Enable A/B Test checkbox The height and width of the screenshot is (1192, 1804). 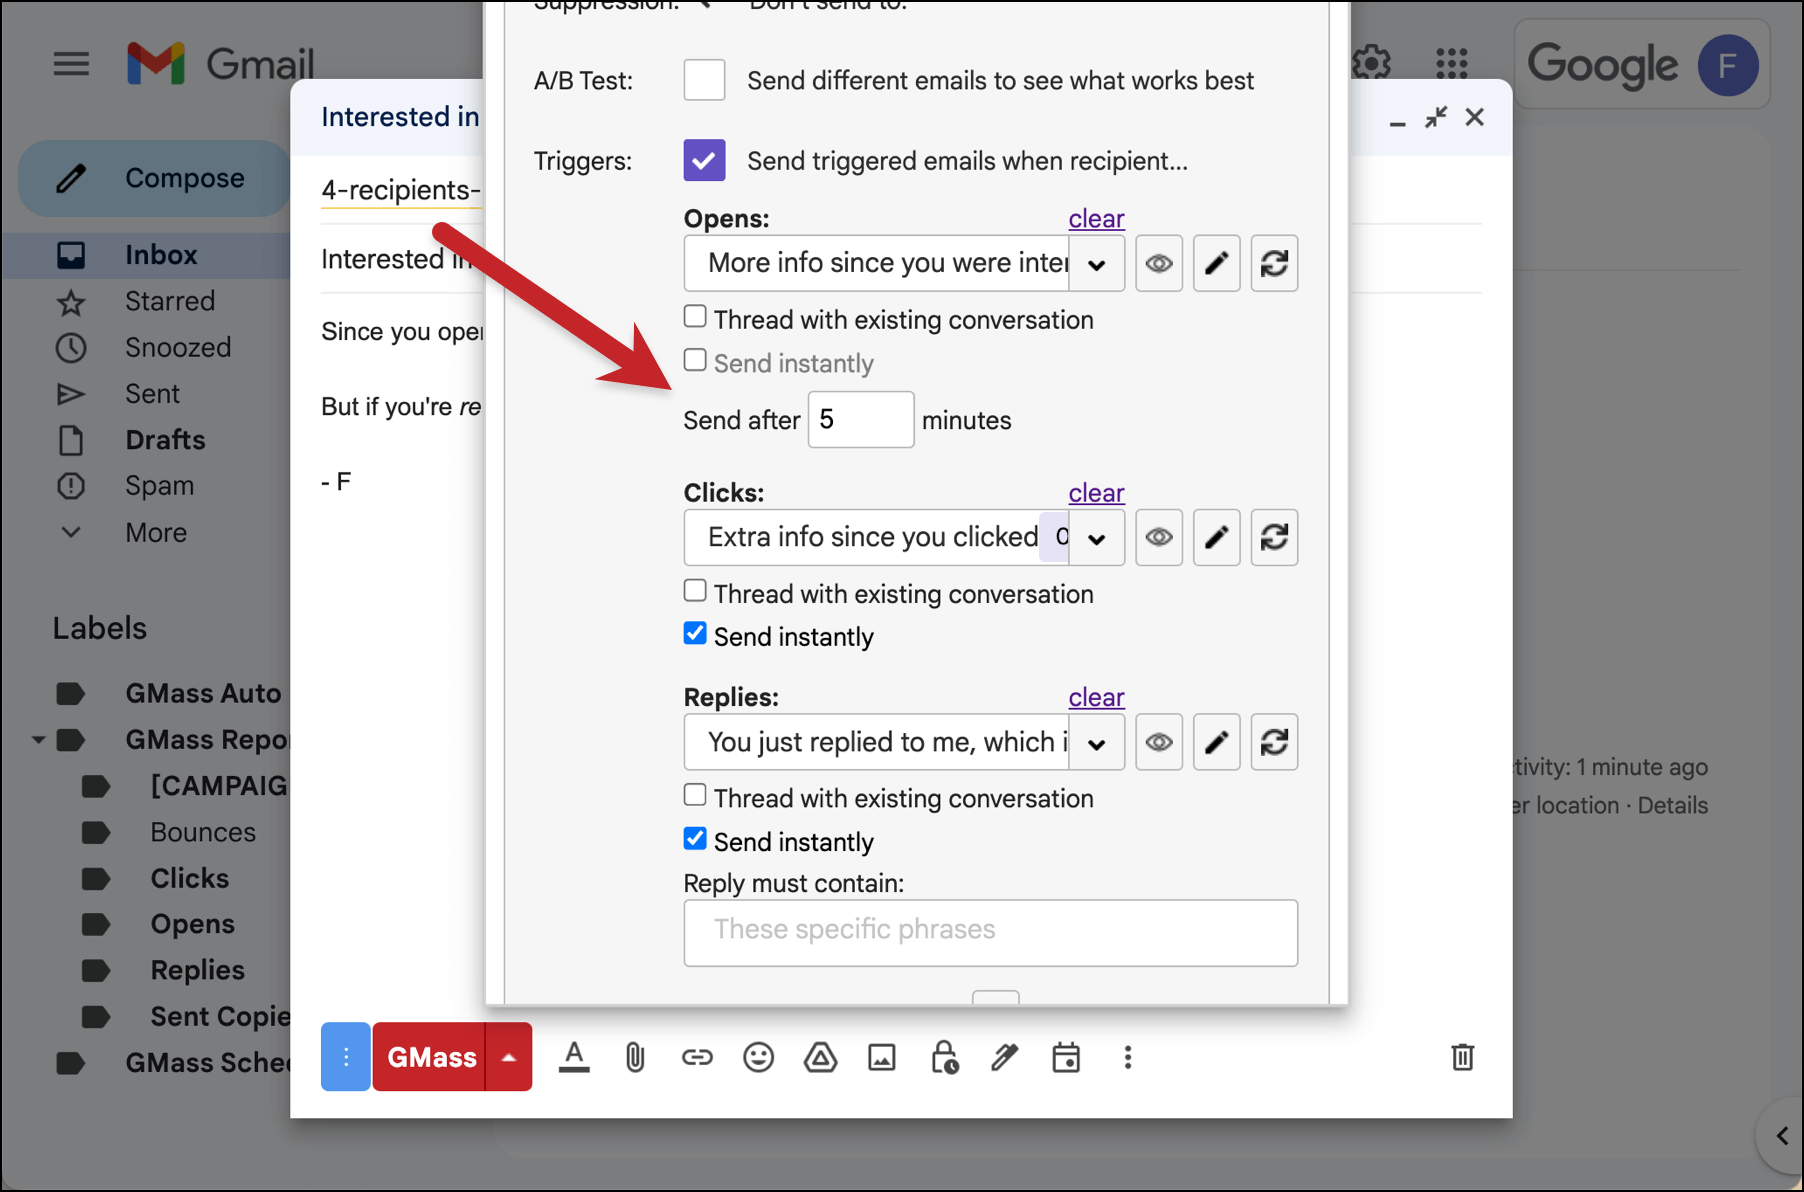704,80
